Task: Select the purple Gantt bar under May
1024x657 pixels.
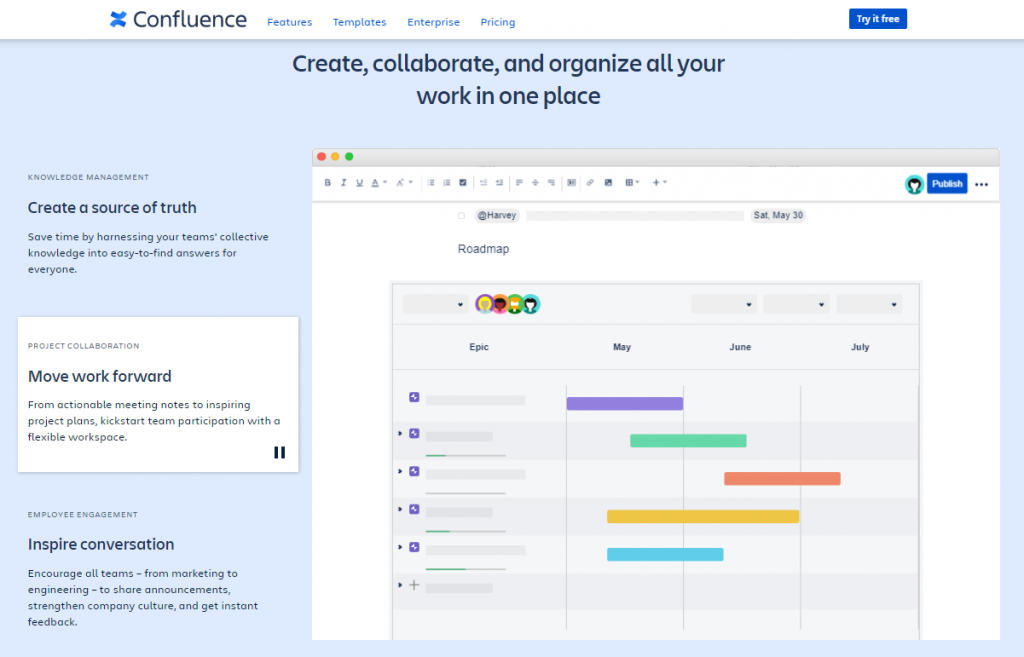Action: pos(624,402)
